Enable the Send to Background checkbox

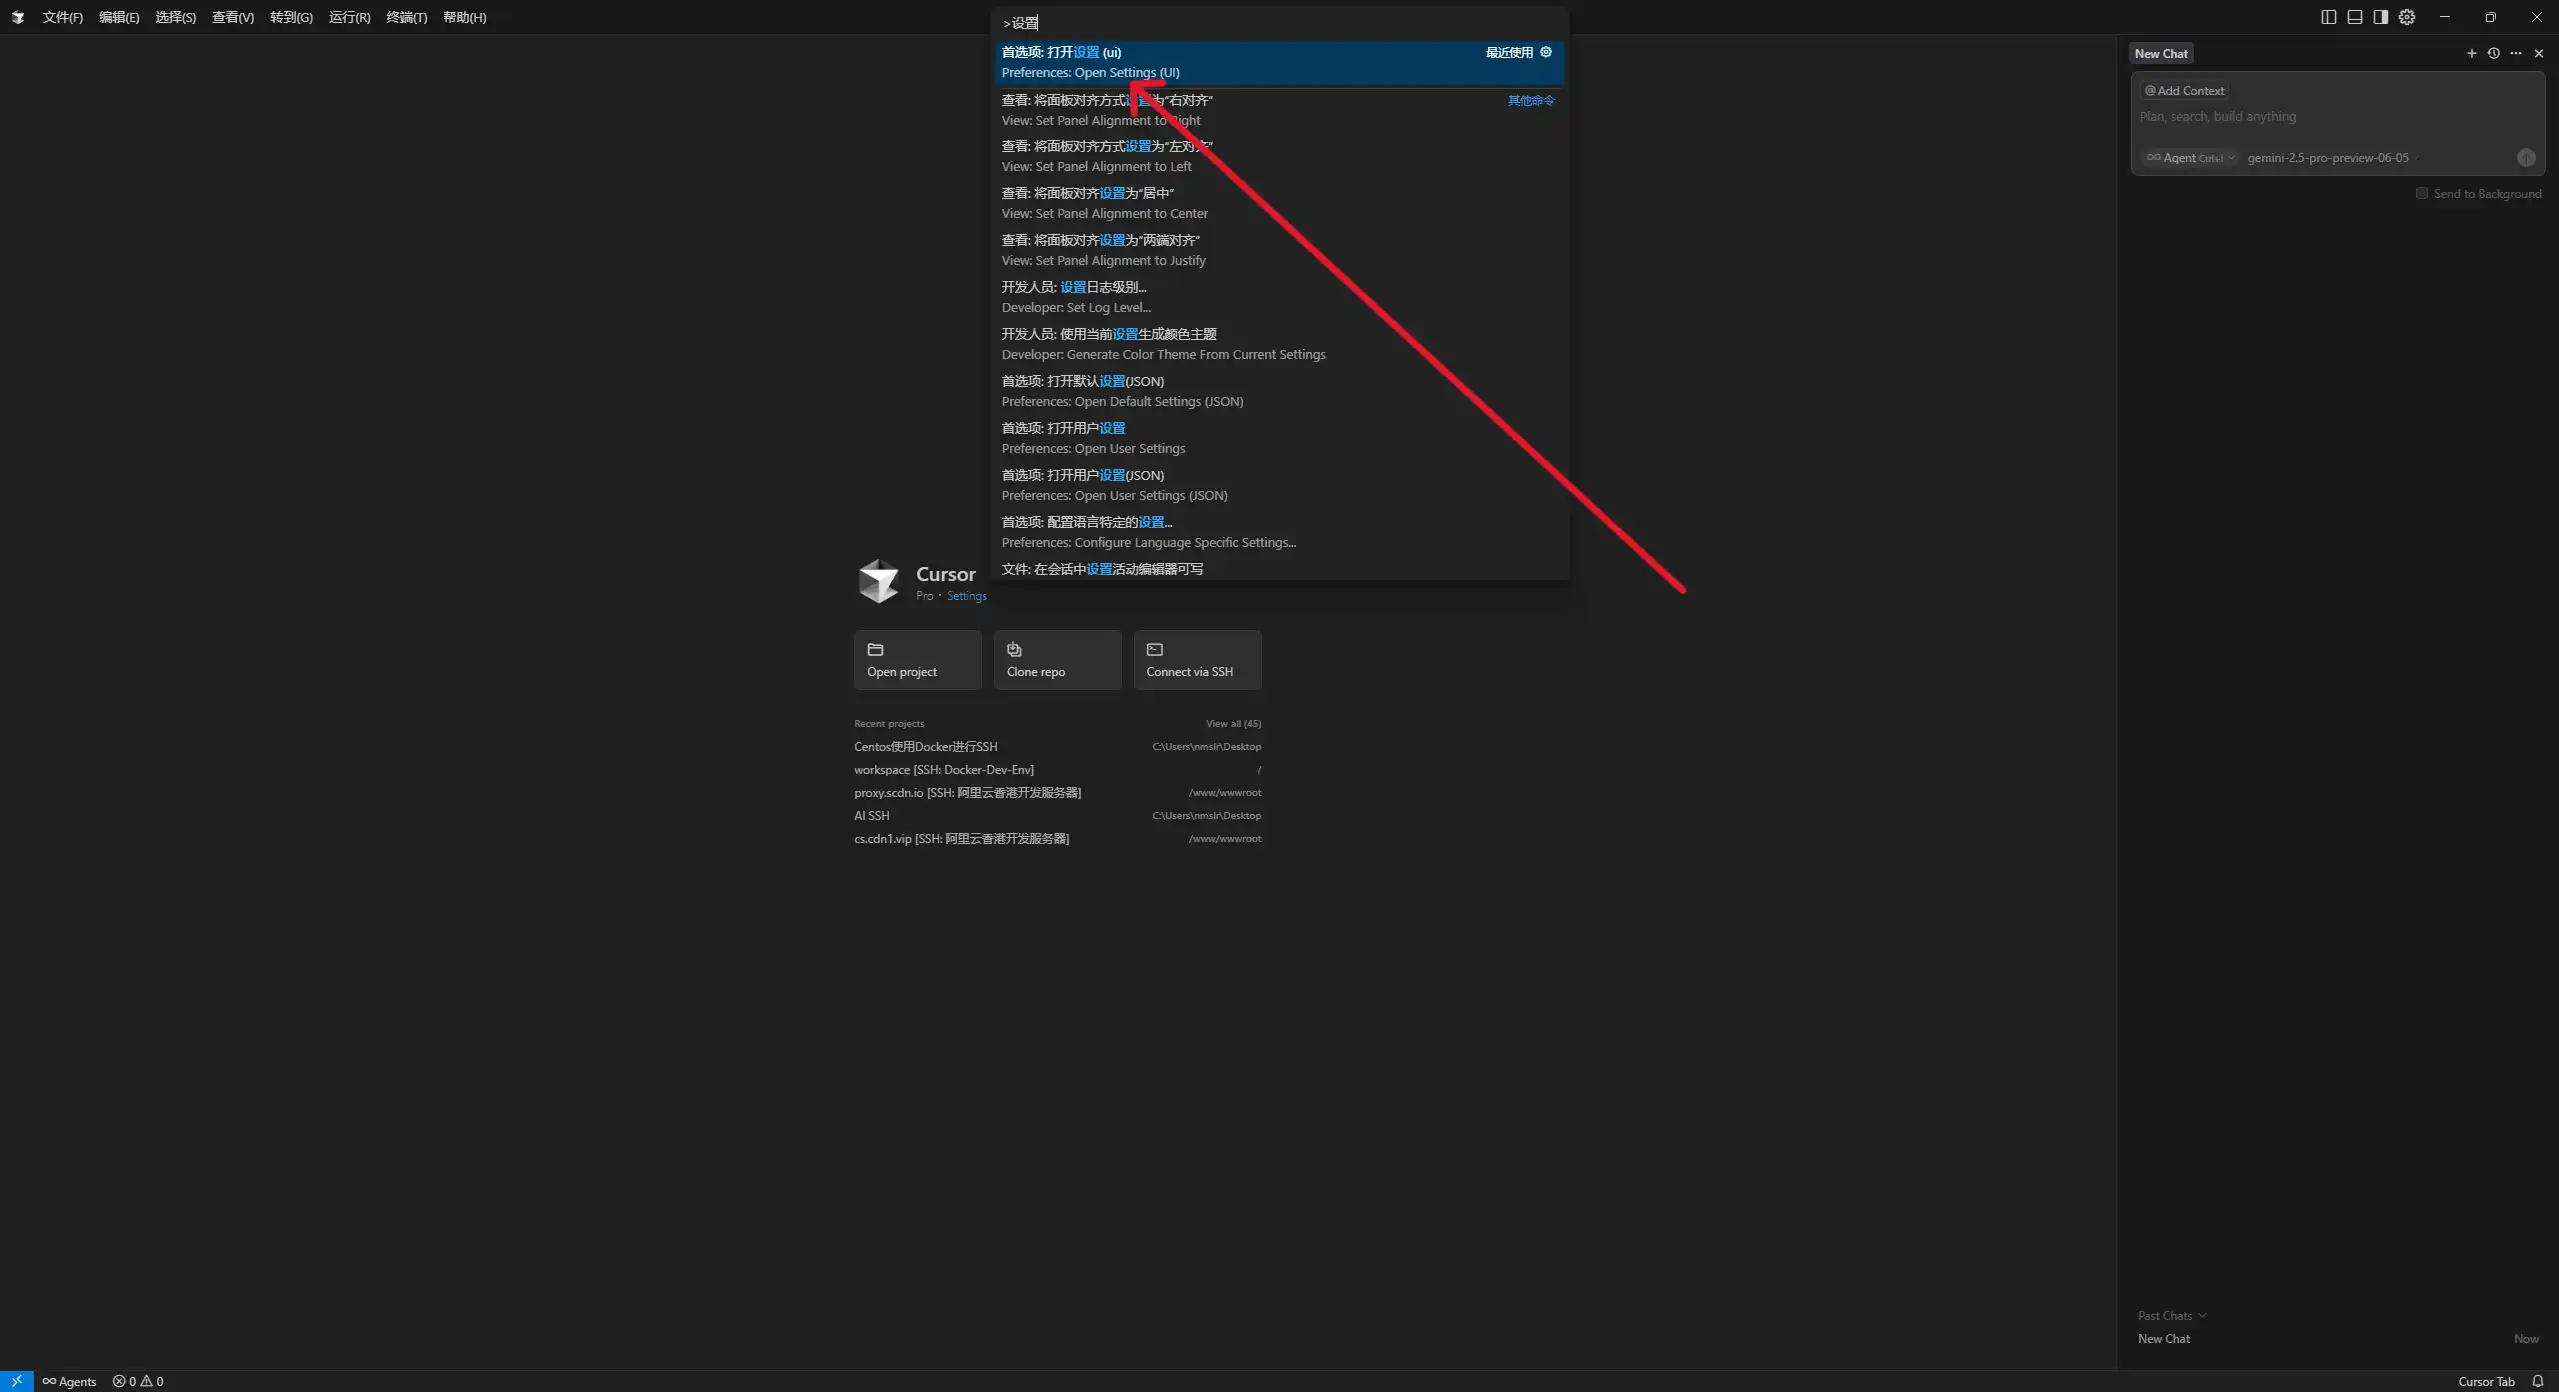click(2421, 194)
